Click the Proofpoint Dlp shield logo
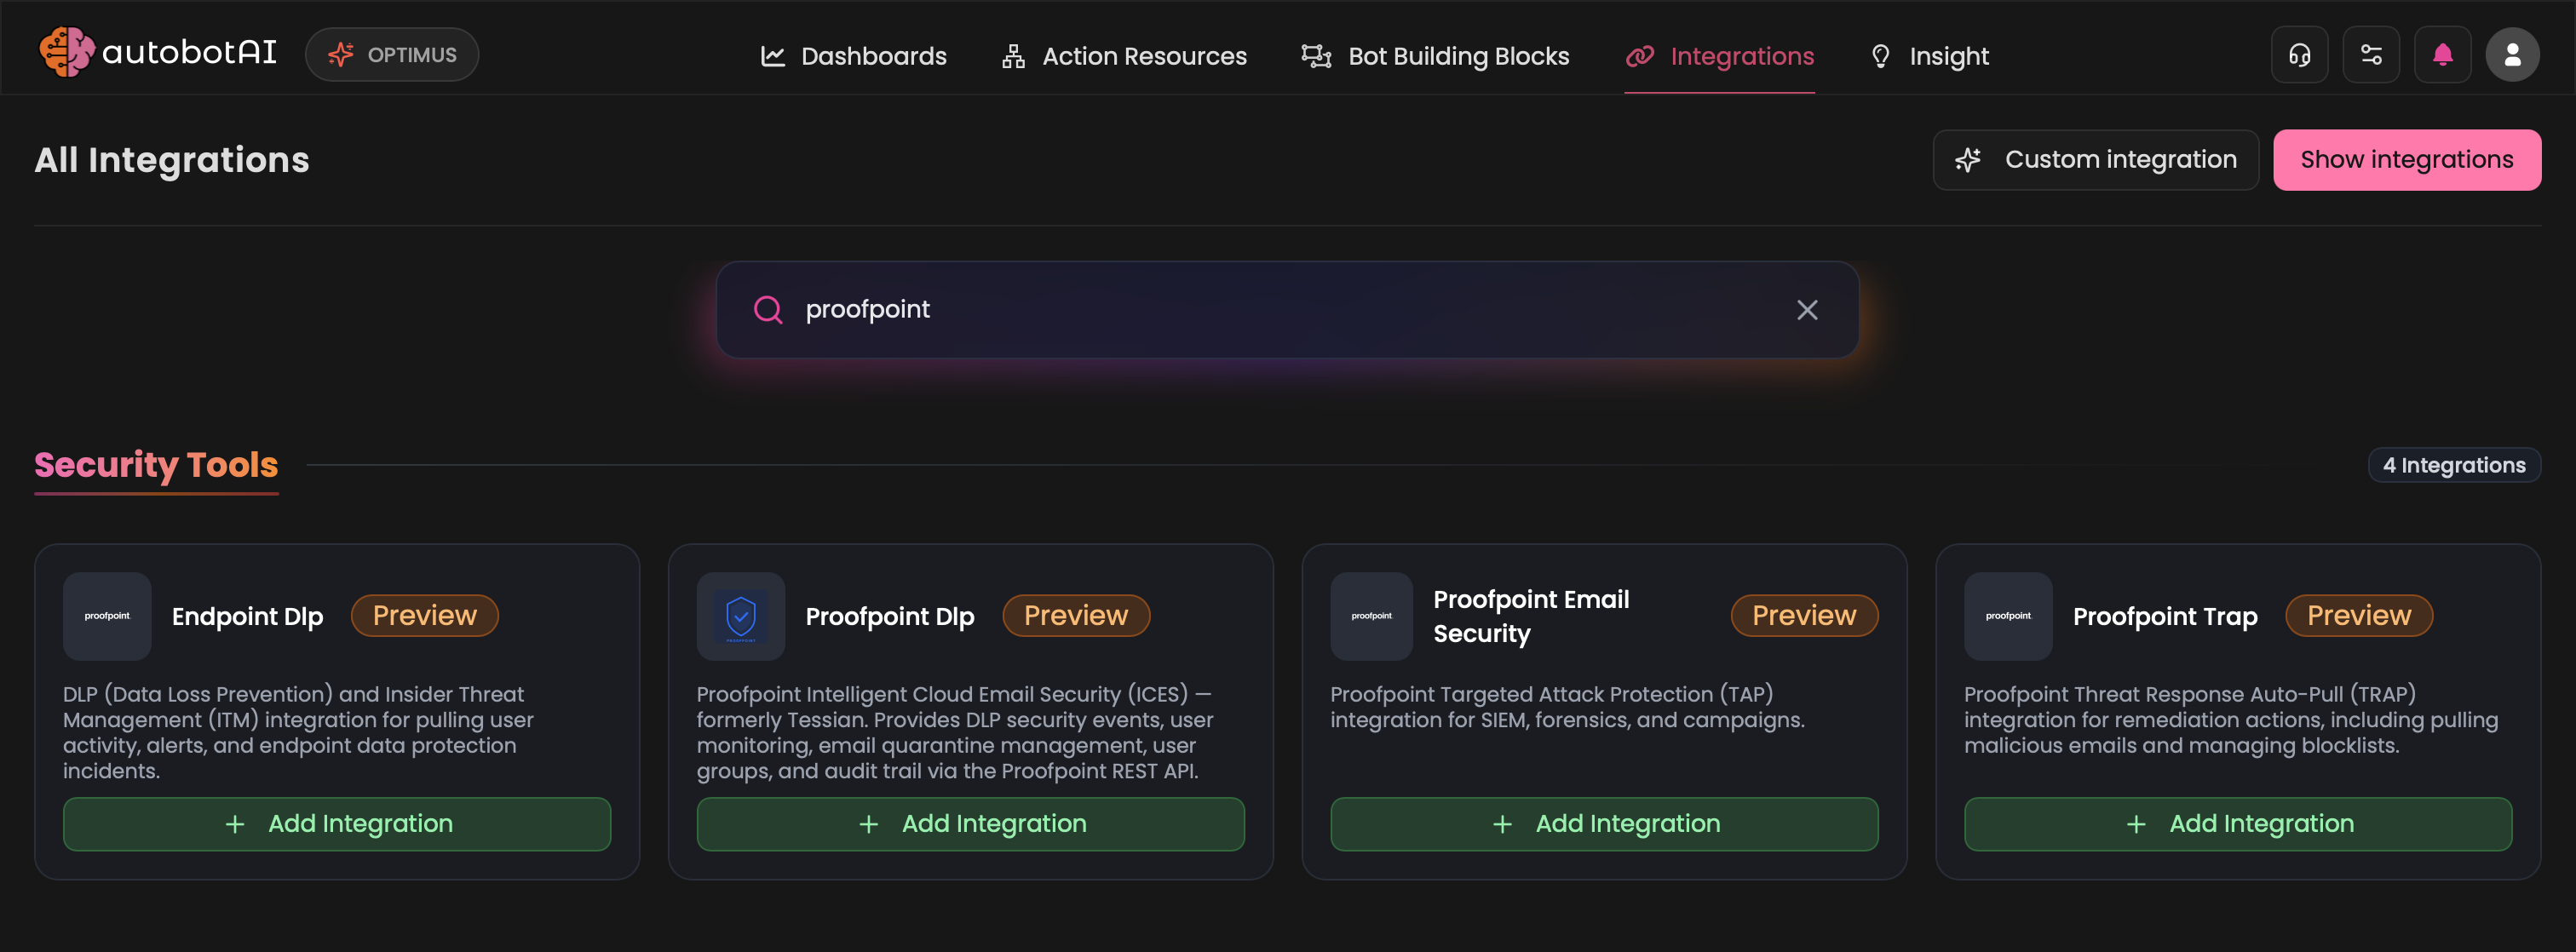This screenshot has width=2576, height=952. 741,616
